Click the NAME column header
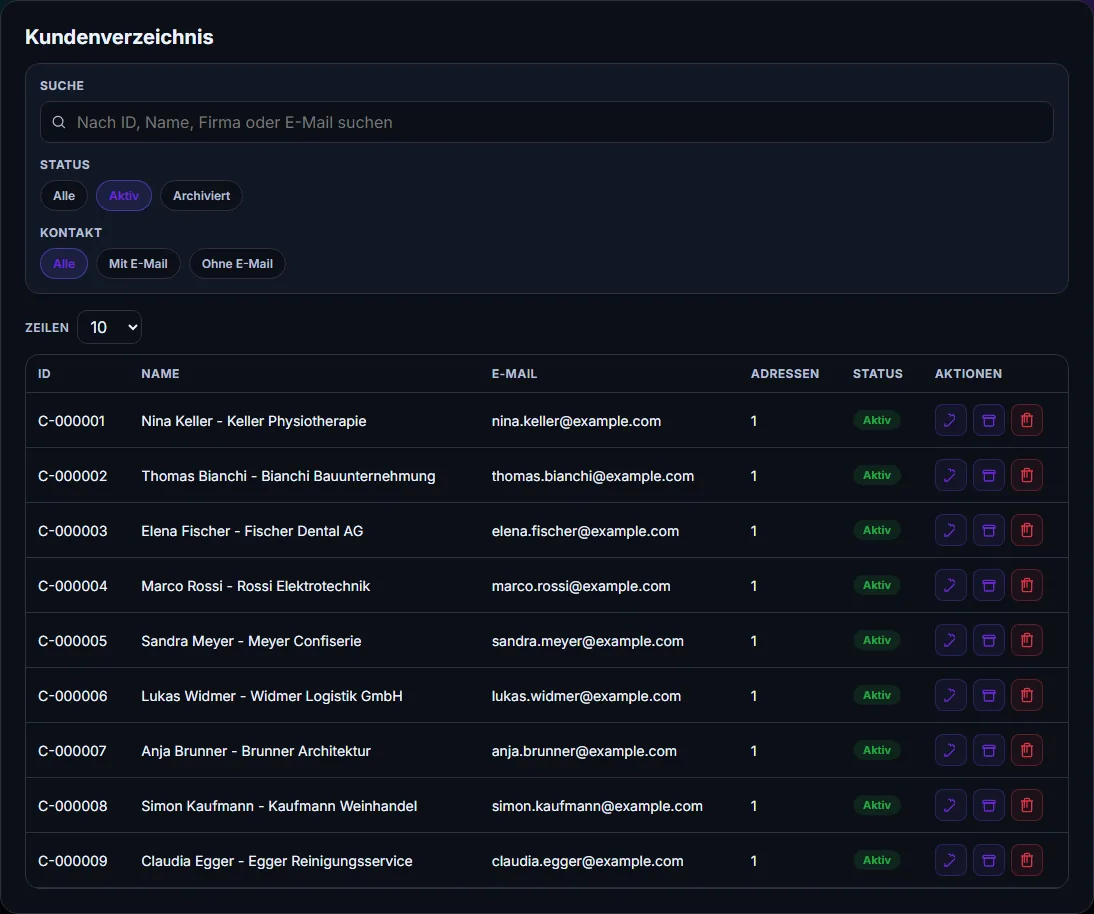Image resolution: width=1094 pixels, height=914 pixels. point(160,374)
